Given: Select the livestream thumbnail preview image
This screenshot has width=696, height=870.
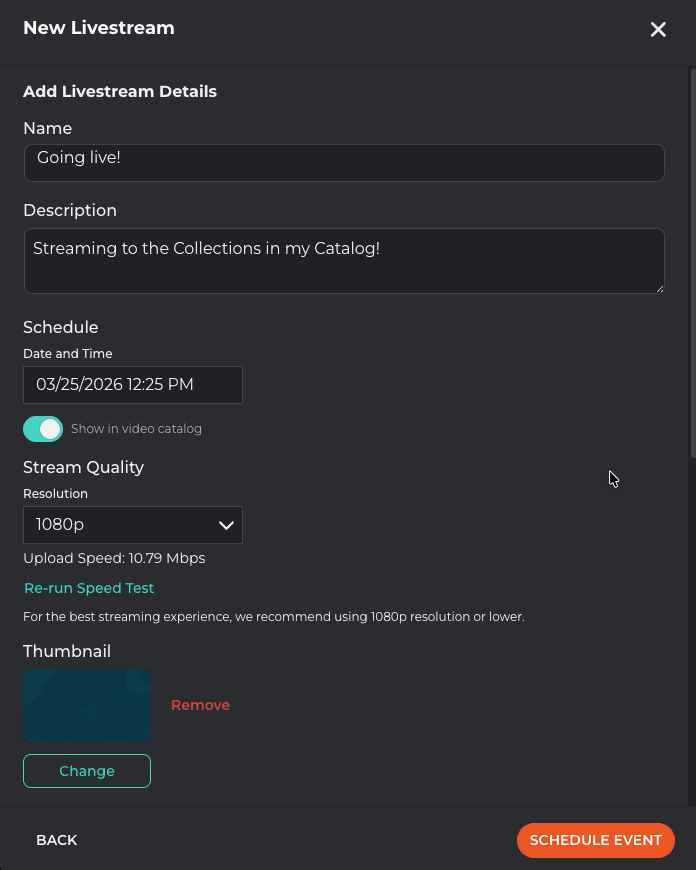Looking at the screenshot, I should (87, 705).
